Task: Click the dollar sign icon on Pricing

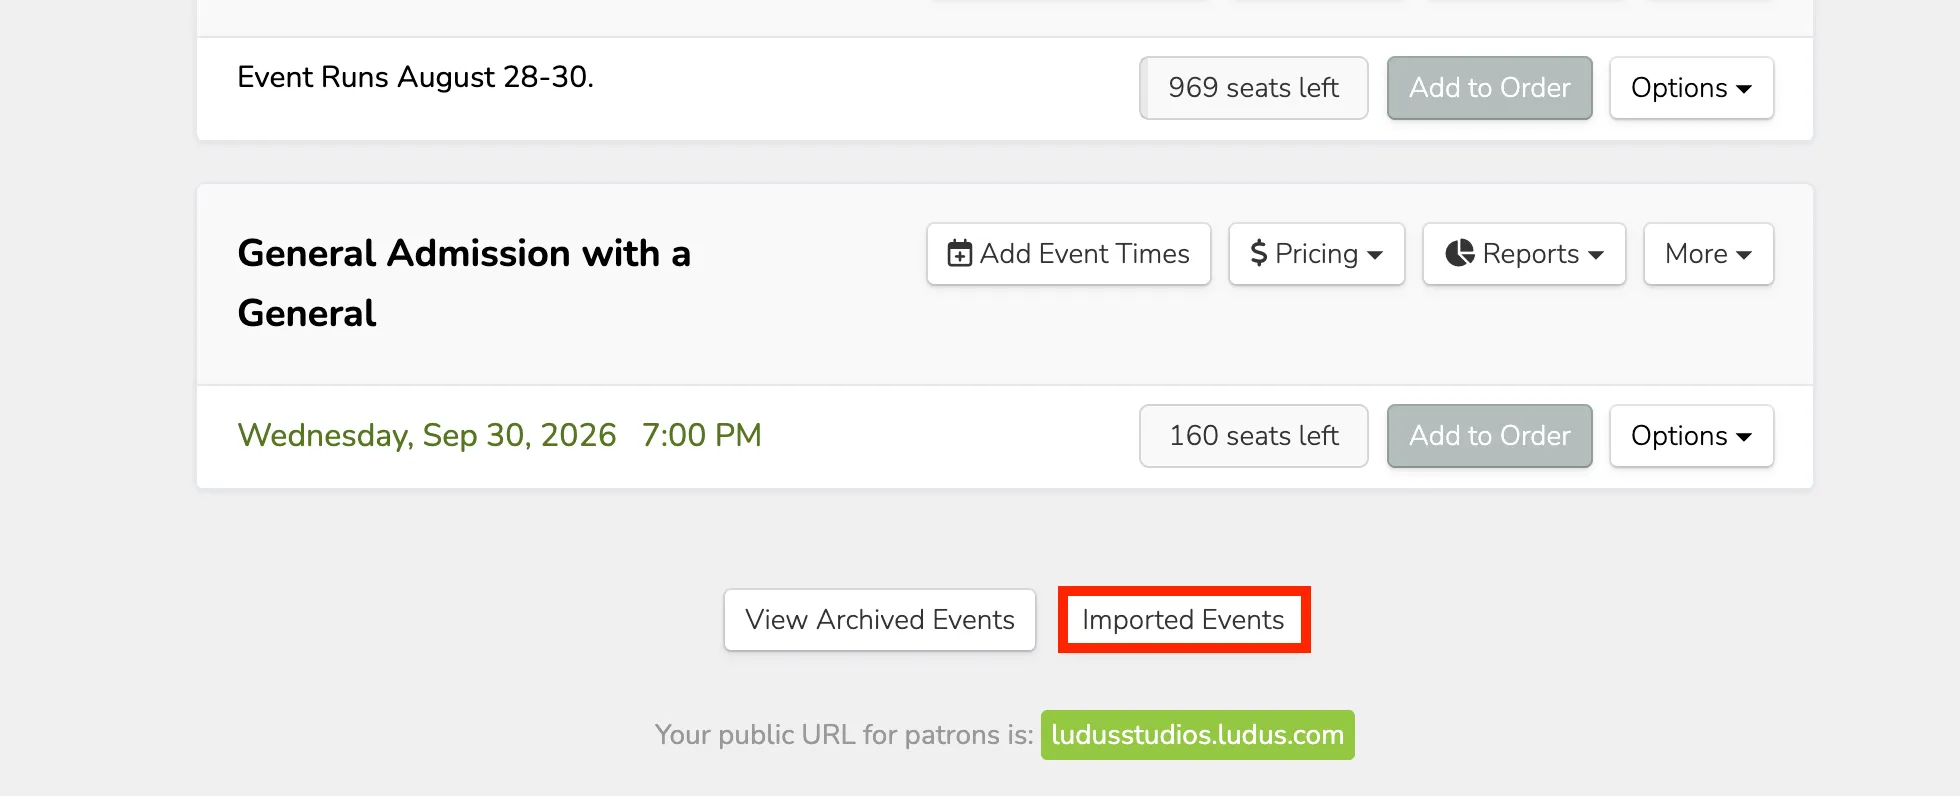Action: (x=1259, y=254)
